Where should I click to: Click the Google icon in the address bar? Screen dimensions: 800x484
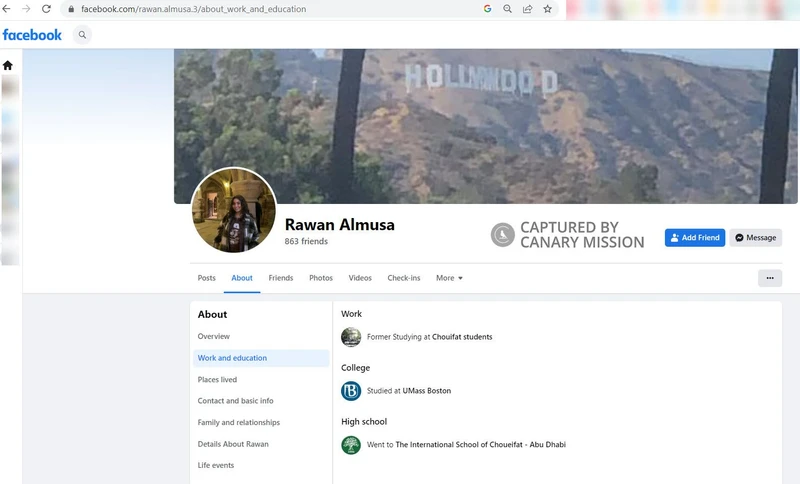[487, 9]
